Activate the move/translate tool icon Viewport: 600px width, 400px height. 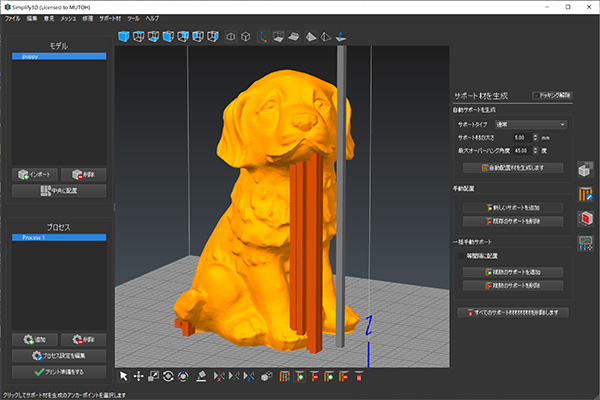(139, 376)
